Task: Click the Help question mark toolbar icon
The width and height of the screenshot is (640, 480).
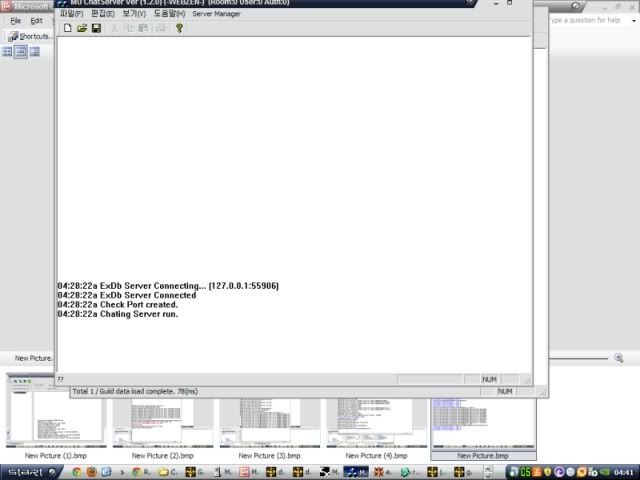Action: 179,28
